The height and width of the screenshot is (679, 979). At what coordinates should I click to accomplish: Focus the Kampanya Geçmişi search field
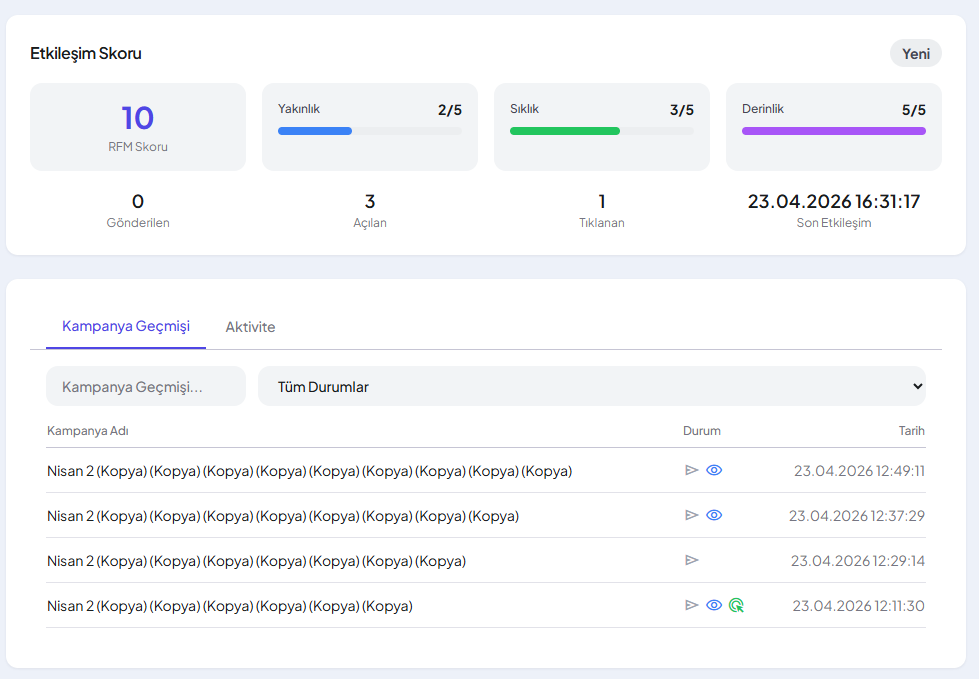146,386
